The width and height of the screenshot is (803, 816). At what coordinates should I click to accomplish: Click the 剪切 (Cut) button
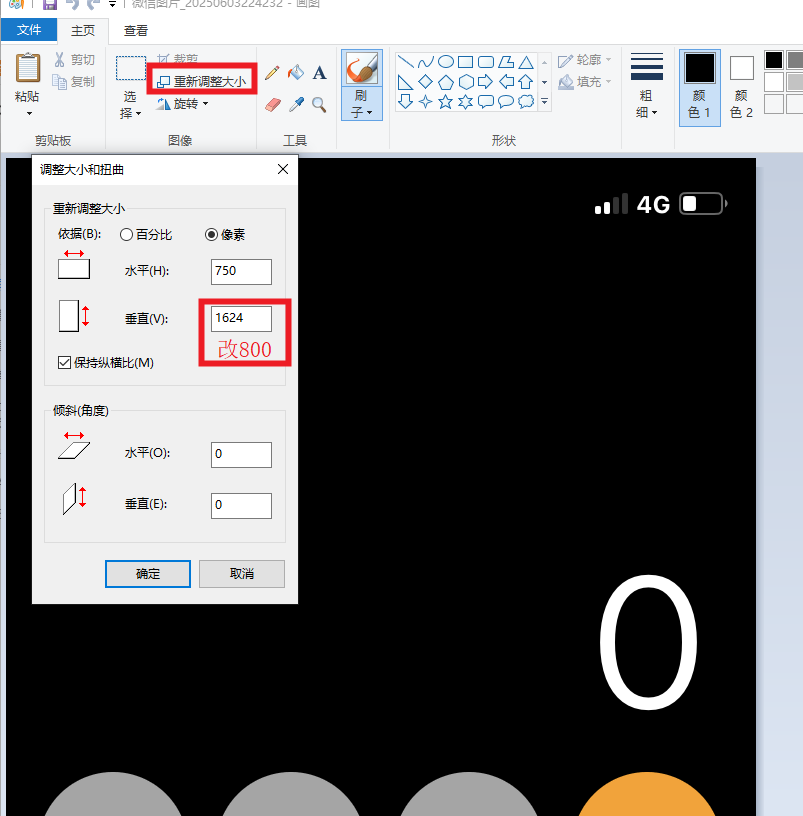[x=75, y=60]
